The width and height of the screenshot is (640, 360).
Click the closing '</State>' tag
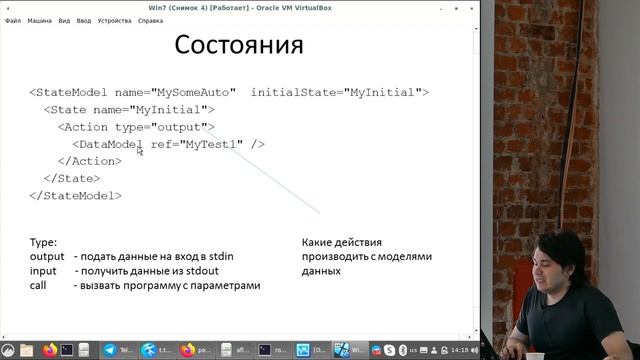point(72,179)
